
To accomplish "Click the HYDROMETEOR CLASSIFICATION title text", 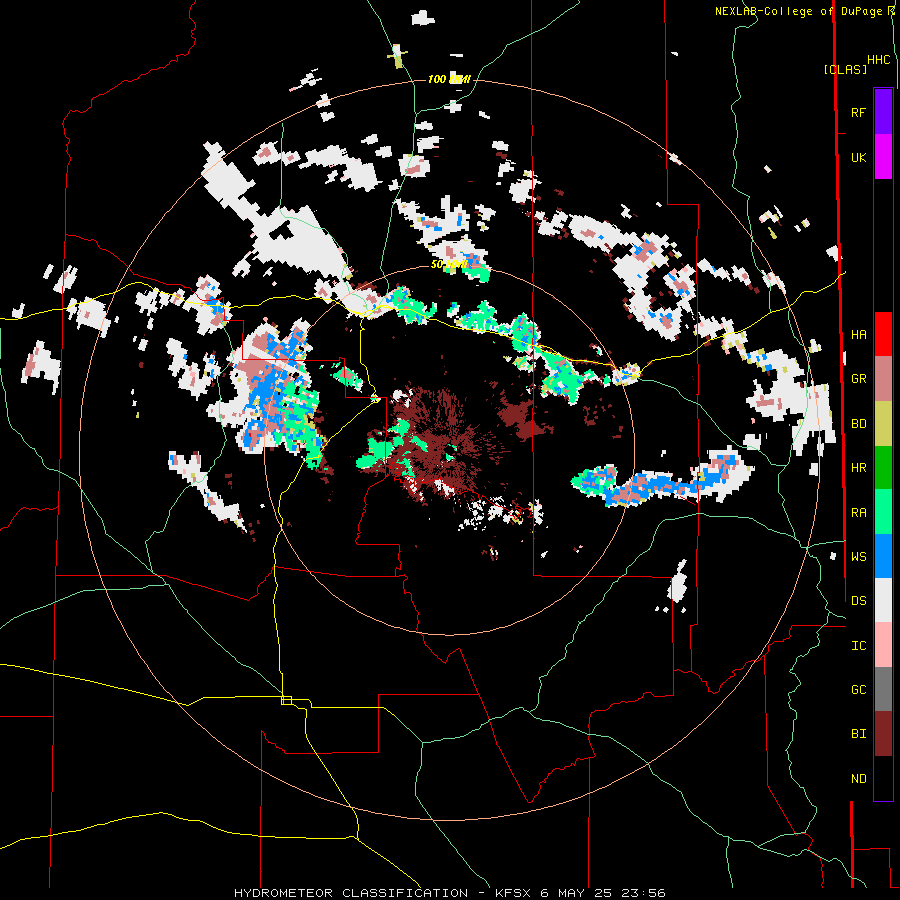I will [351, 893].
